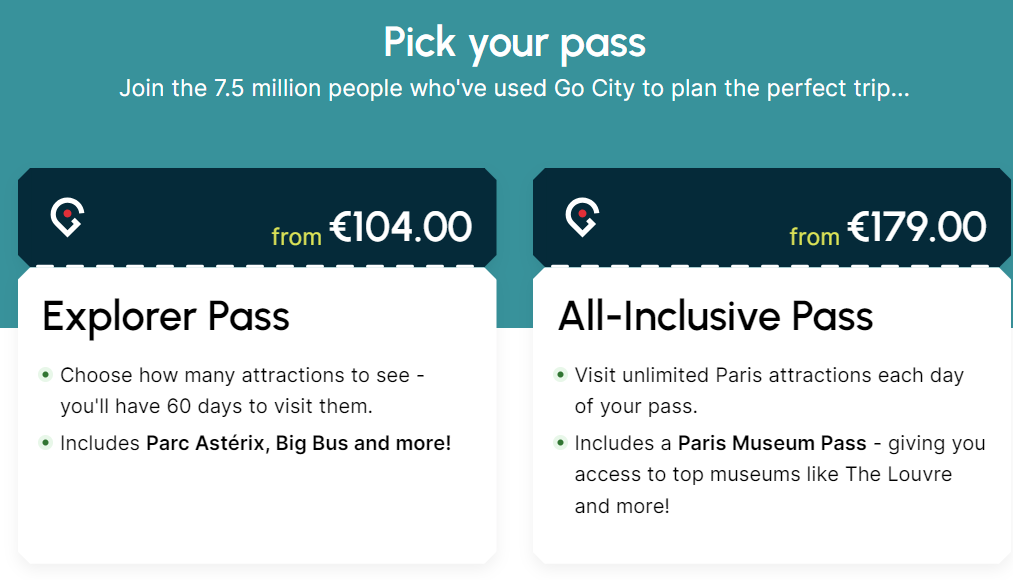The width and height of the screenshot is (1013, 580).
Task: Click the green bullet beside "Includes a Paris Museum Pass"
Action: pos(560,442)
